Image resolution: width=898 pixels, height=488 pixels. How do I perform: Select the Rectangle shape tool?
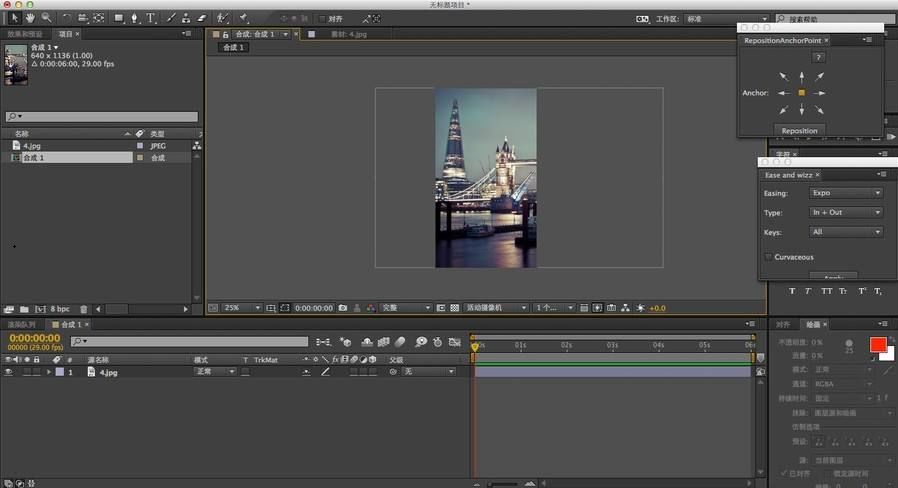coord(119,18)
